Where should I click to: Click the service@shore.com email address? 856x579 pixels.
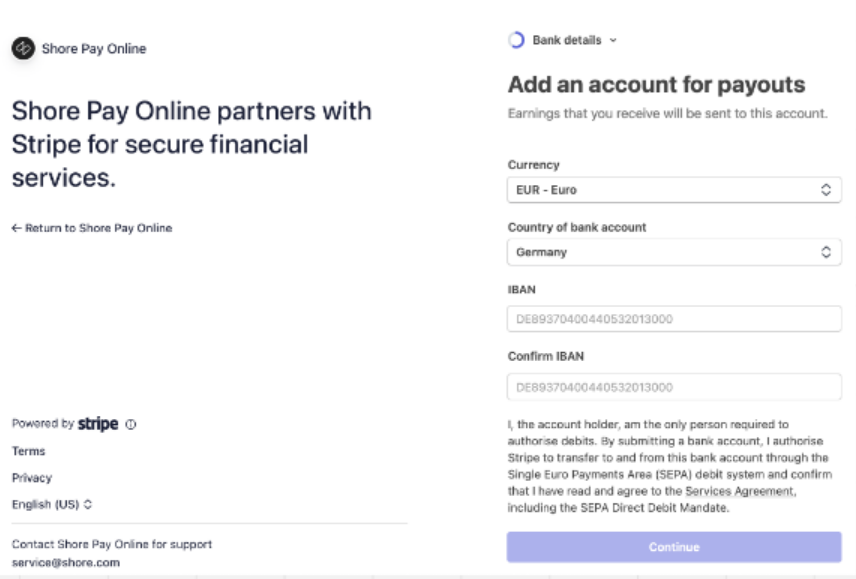pos(66,562)
